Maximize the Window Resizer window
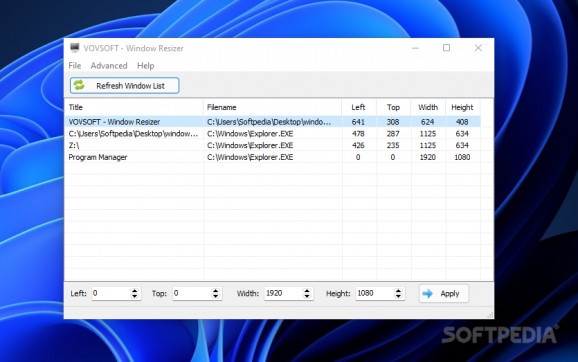Viewport: 578px width, 362px height. 446,48
